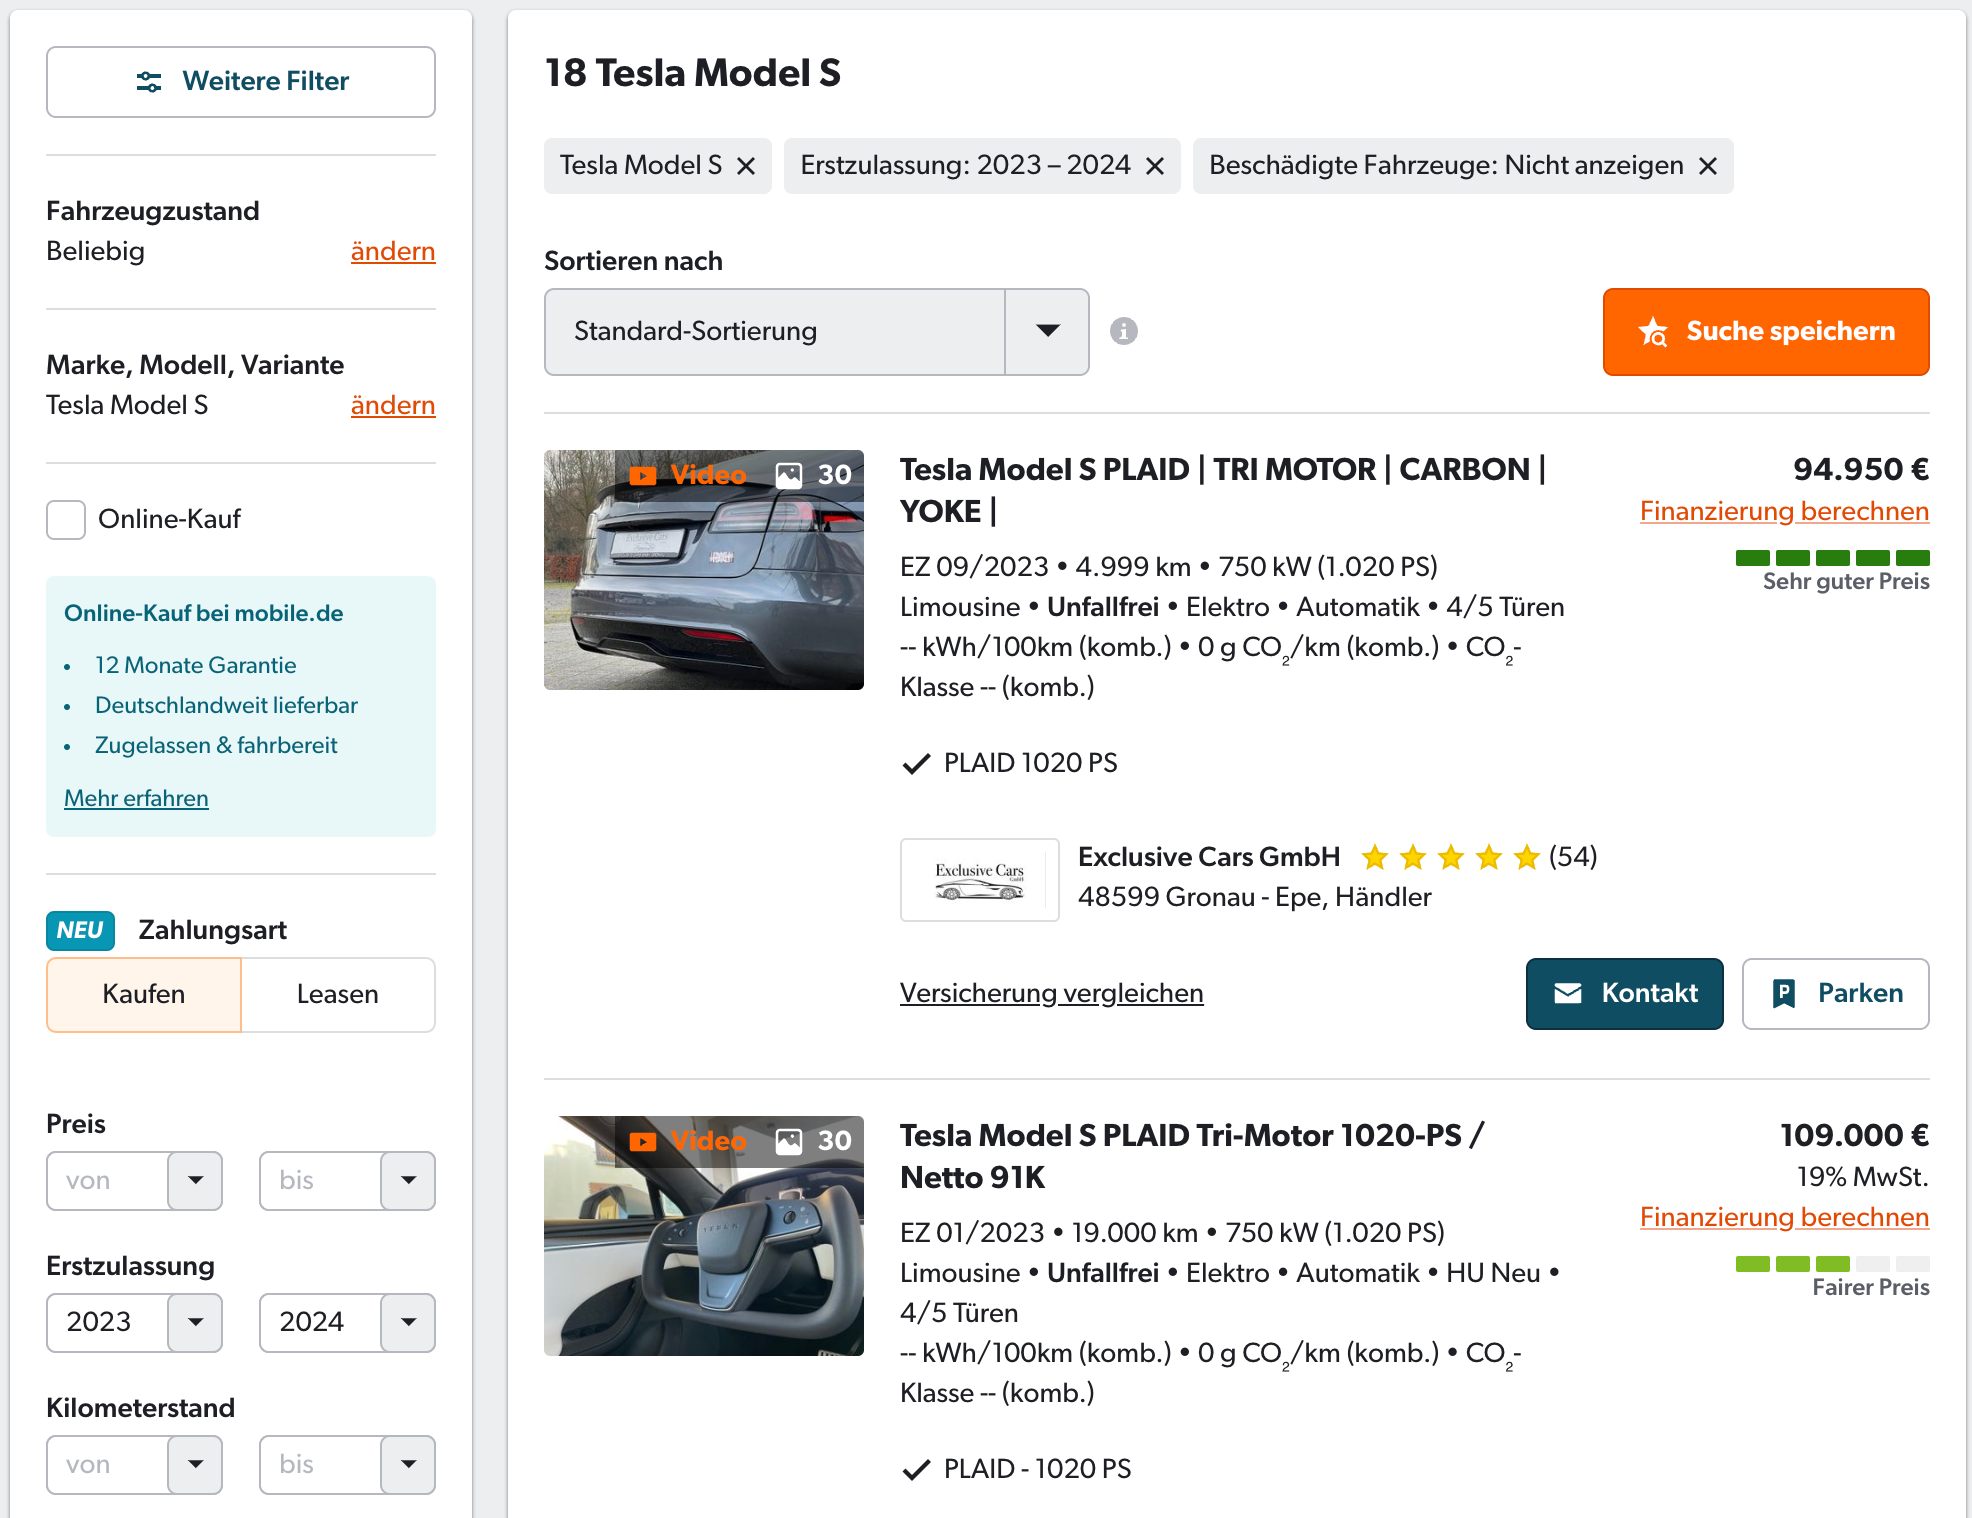Show sorting info via the info icon
This screenshot has width=1972, height=1518.
(1124, 331)
